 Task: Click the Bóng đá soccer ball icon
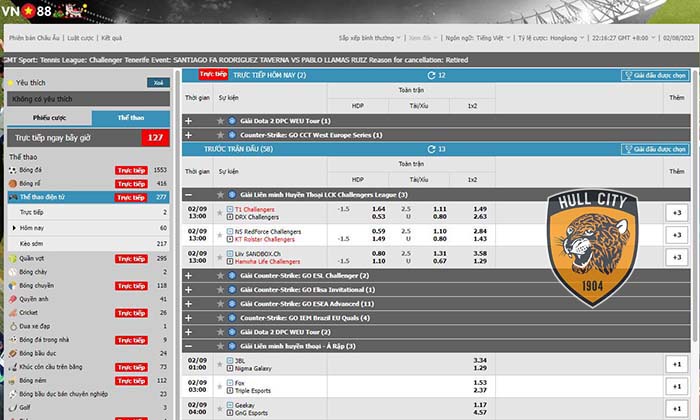coord(11,170)
